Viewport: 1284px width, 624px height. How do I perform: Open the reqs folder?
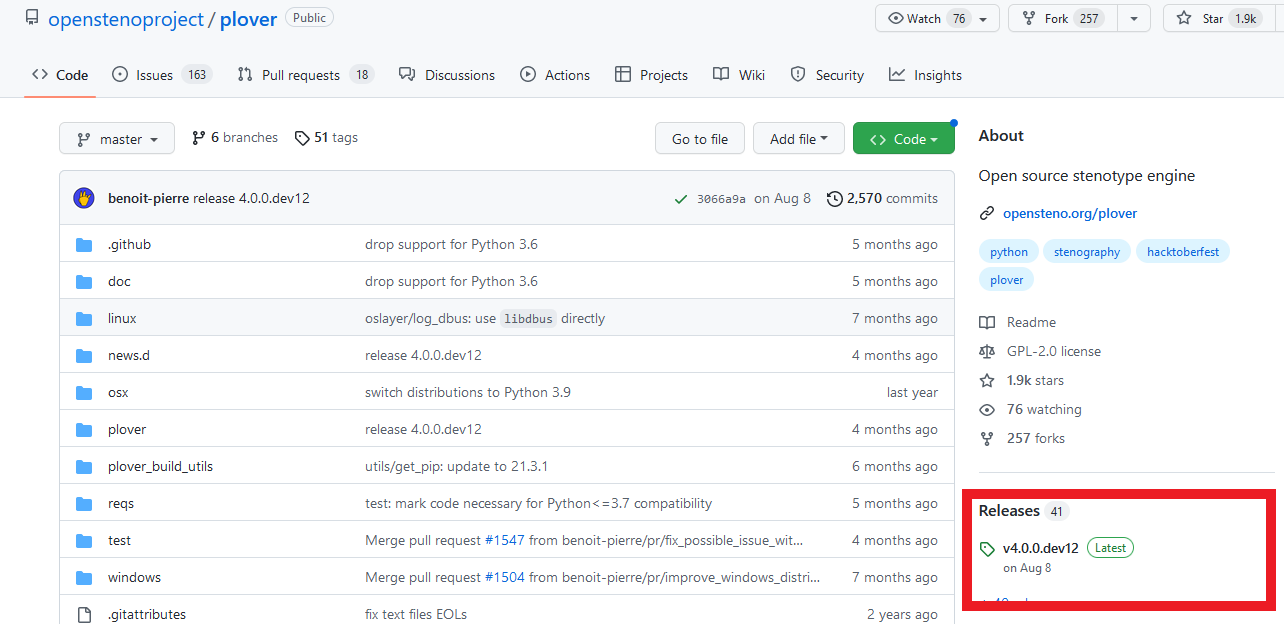pos(121,503)
